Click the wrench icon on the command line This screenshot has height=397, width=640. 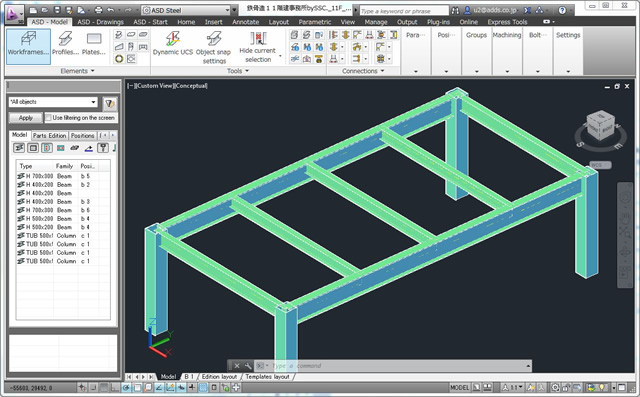click(x=247, y=366)
